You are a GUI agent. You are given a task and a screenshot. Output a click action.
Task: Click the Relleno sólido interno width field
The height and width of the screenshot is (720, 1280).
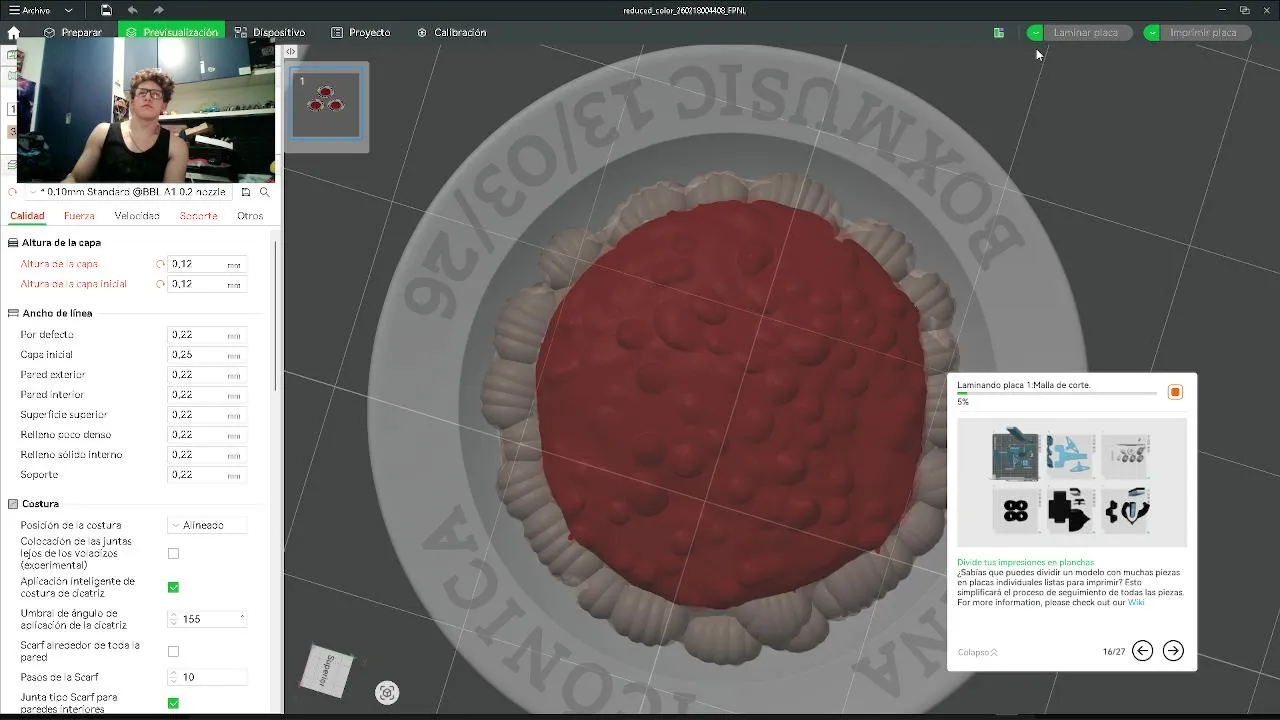click(206, 454)
